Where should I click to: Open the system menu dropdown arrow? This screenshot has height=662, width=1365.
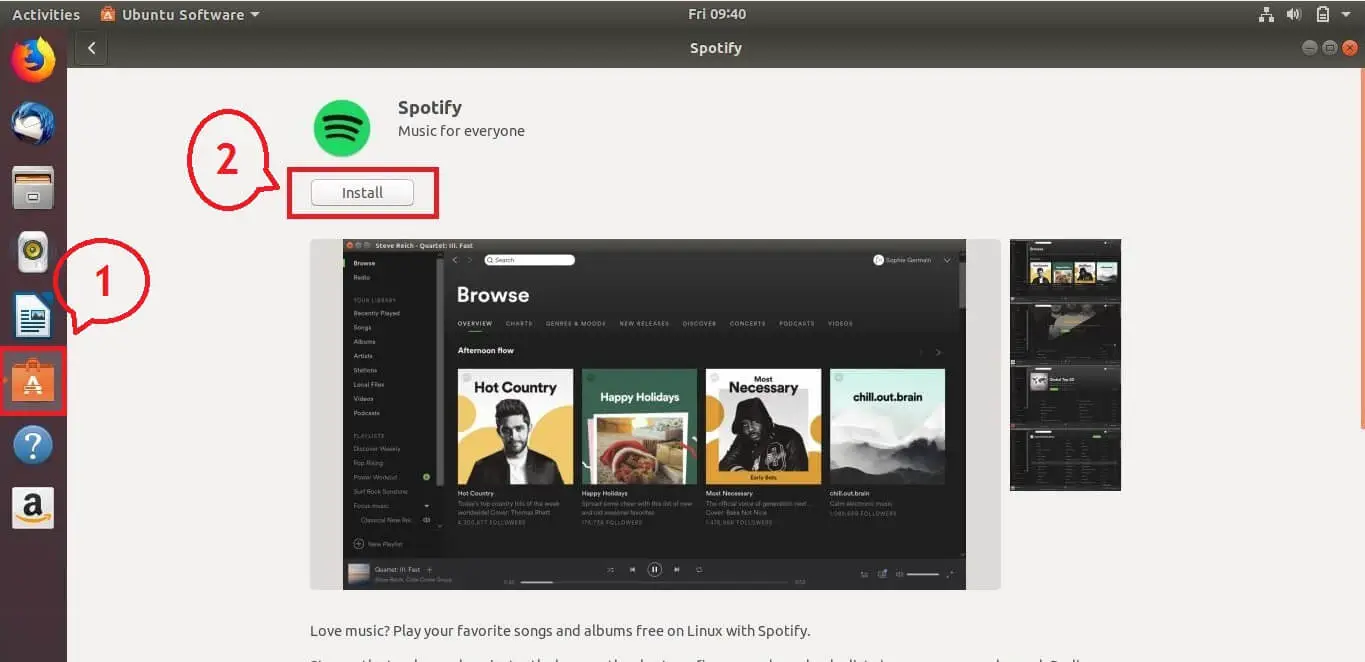1346,15
